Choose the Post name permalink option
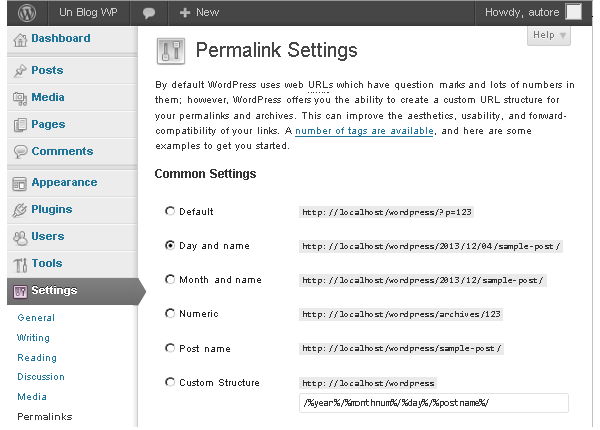600x430 pixels. (170, 348)
